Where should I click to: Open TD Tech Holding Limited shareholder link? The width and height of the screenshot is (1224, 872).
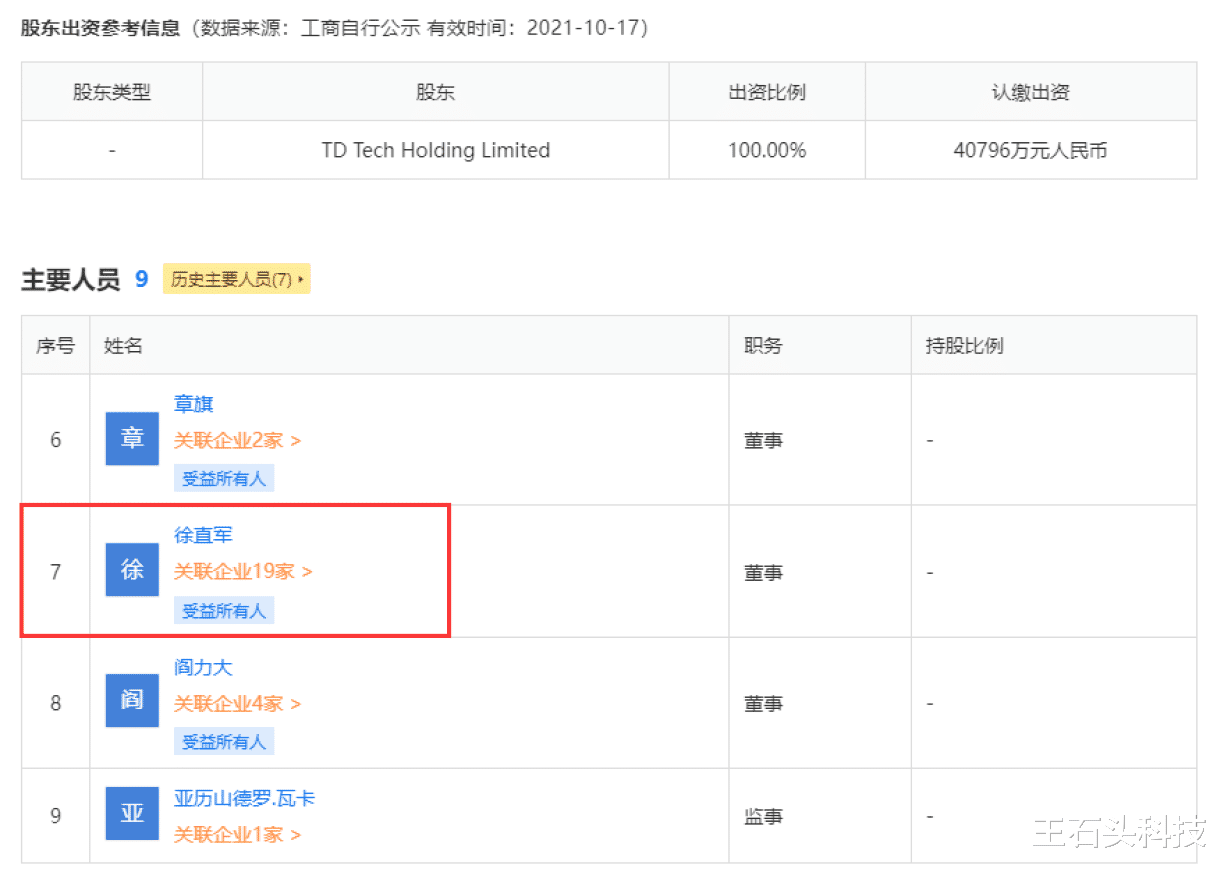(434, 150)
